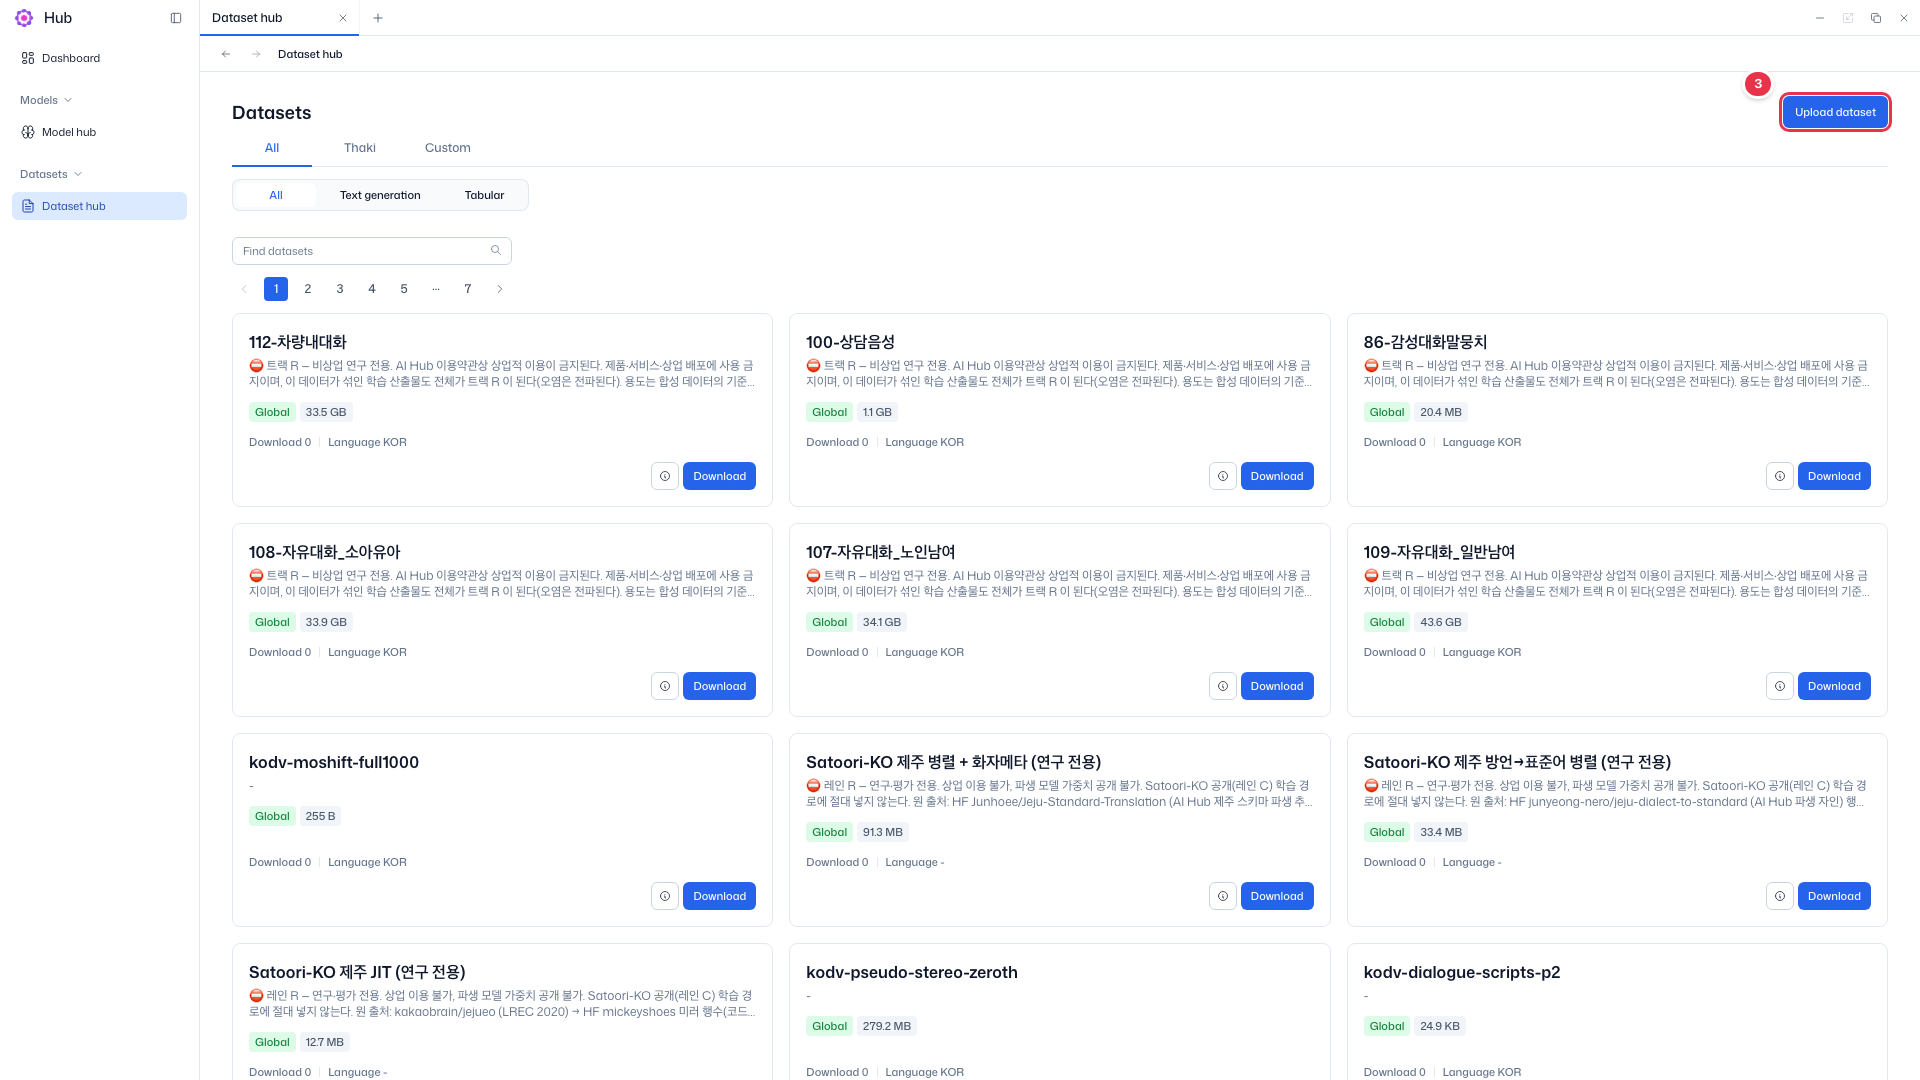Image resolution: width=1920 pixels, height=1080 pixels.
Task: Filter by Tabular datasets
Action: pos(484,195)
